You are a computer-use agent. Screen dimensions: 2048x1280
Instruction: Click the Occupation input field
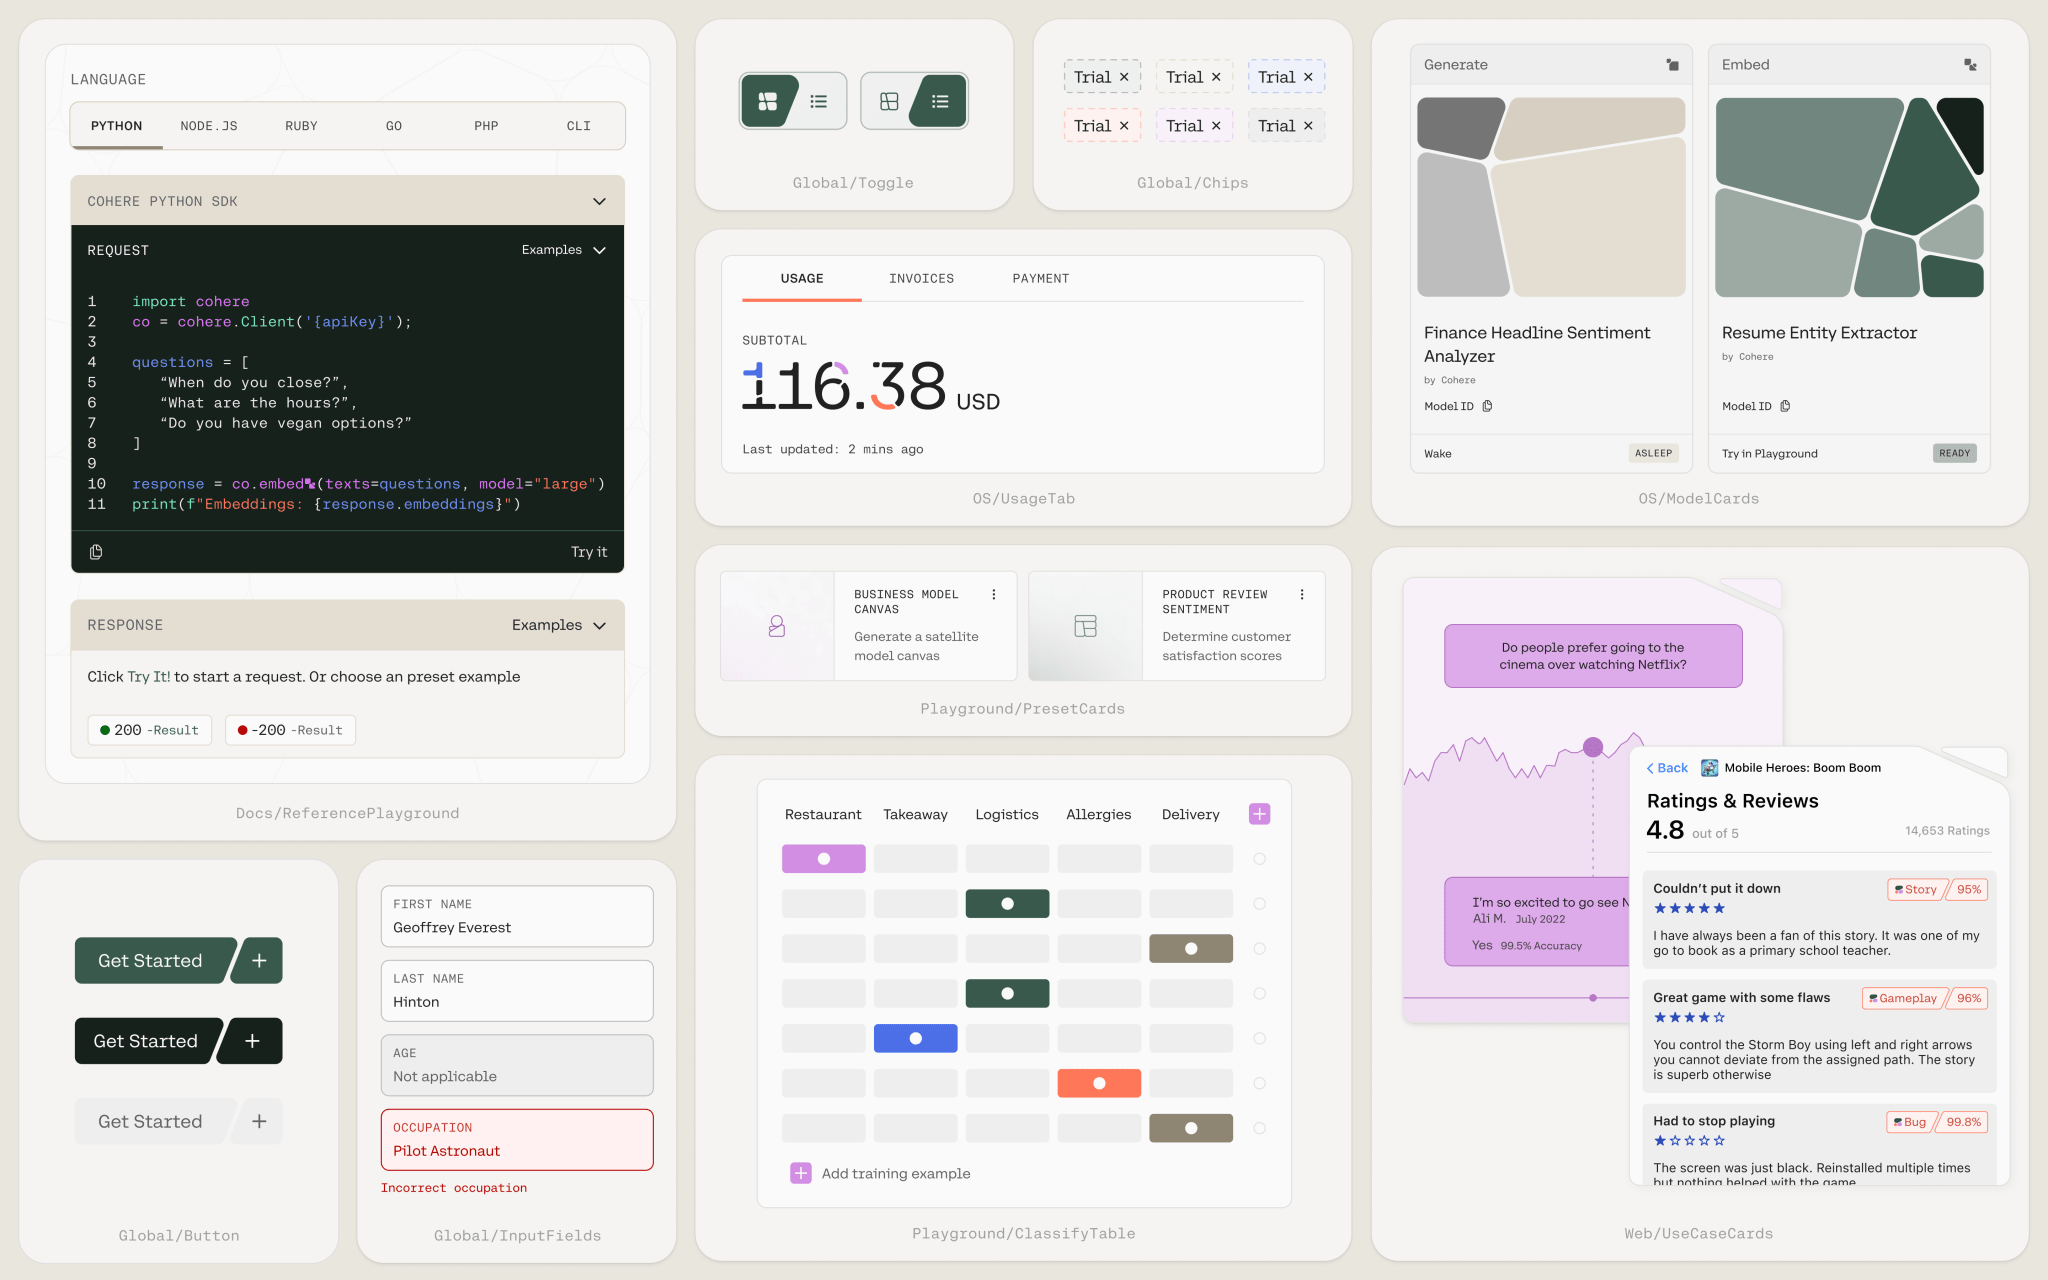[x=517, y=1140]
